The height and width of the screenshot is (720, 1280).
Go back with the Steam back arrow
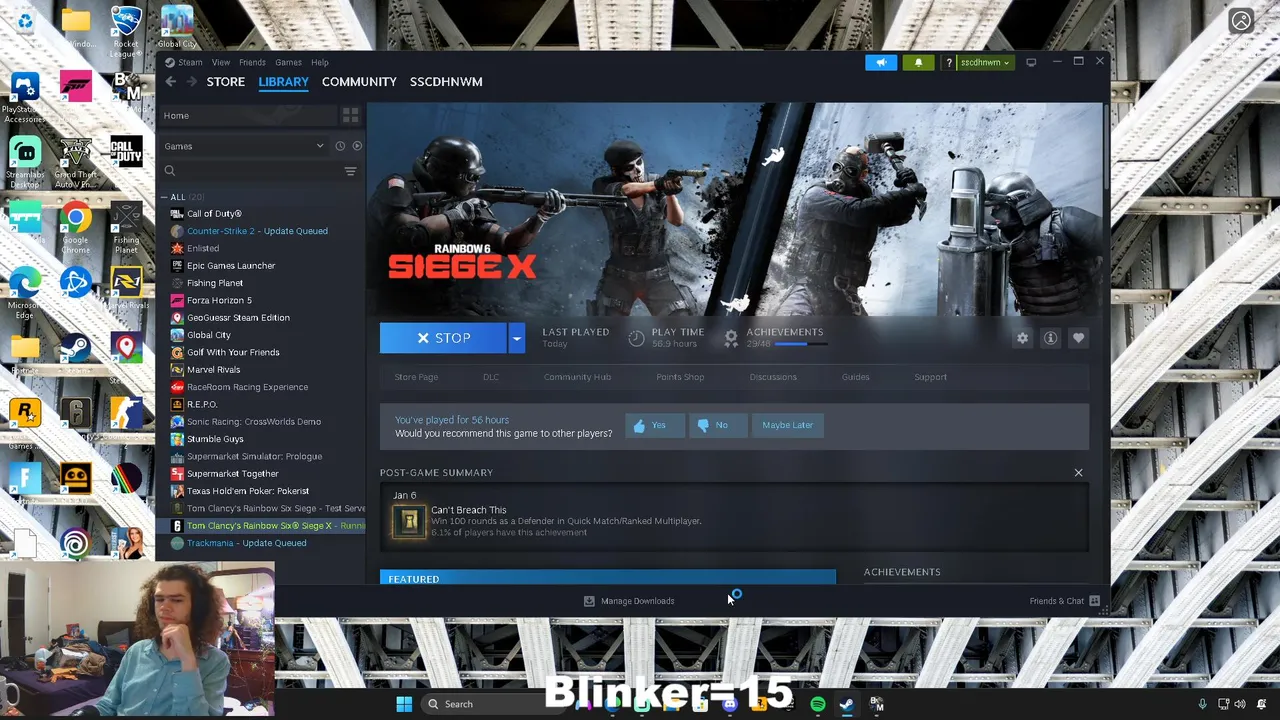(171, 82)
